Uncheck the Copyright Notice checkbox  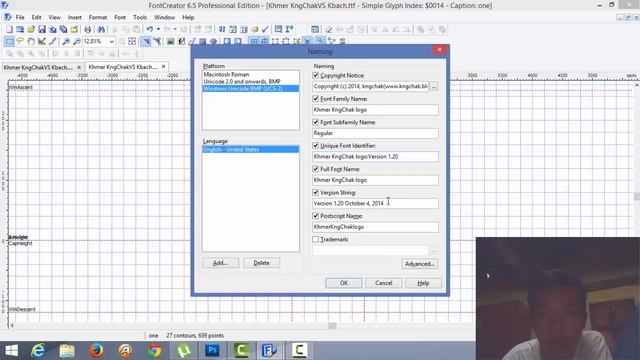click(316, 76)
